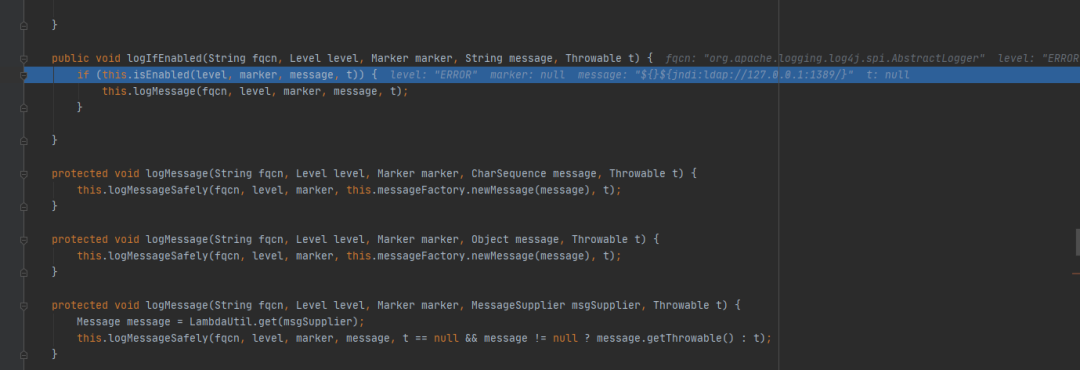The height and width of the screenshot is (370, 1080).
Task: Click the fold end marker of the CharSequence logMessage method
Action: (23, 207)
